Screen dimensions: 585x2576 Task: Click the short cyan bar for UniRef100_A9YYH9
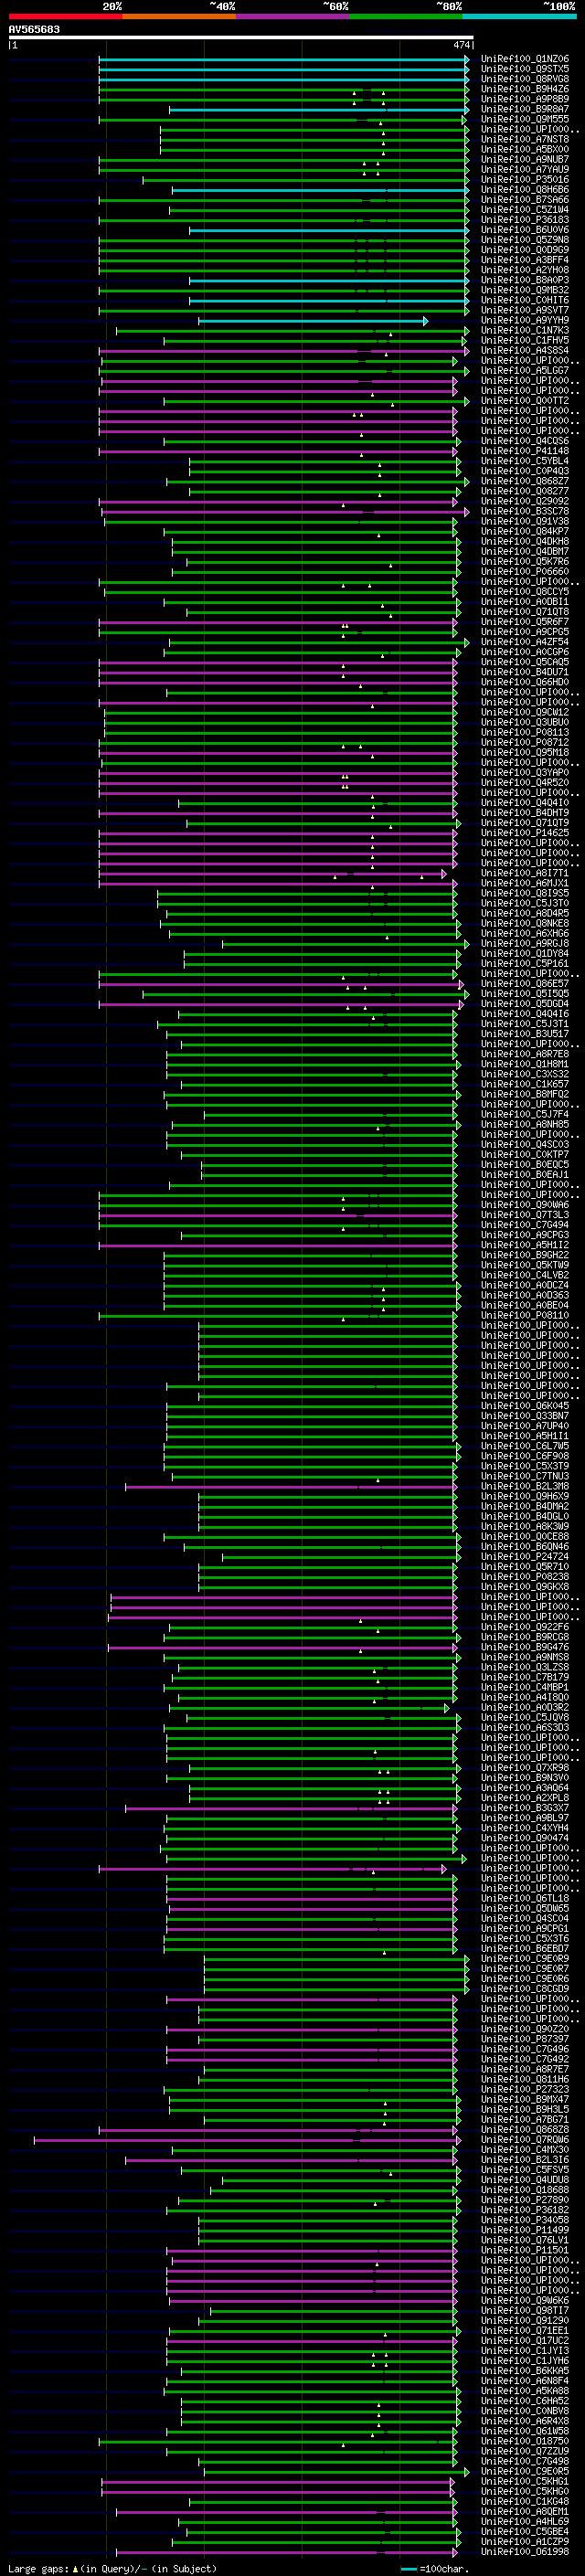click(313, 321)
